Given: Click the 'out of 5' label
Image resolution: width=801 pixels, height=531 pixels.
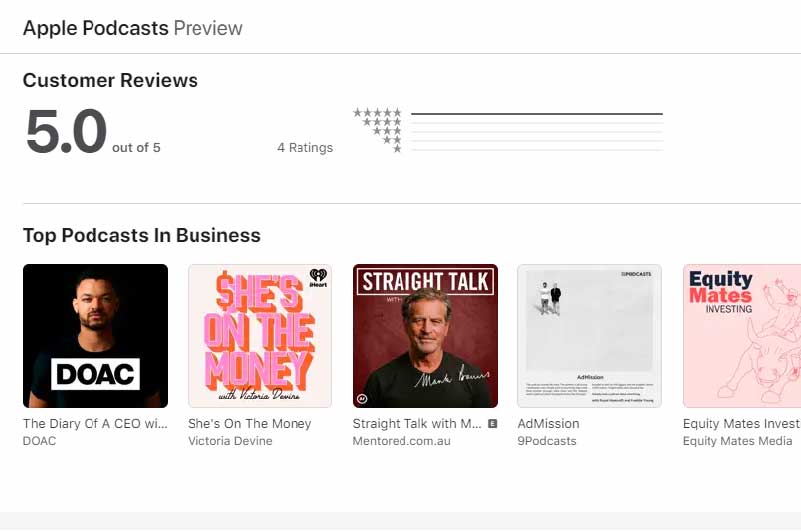Looking at the screenshot, I should click(x=136, y=148).
